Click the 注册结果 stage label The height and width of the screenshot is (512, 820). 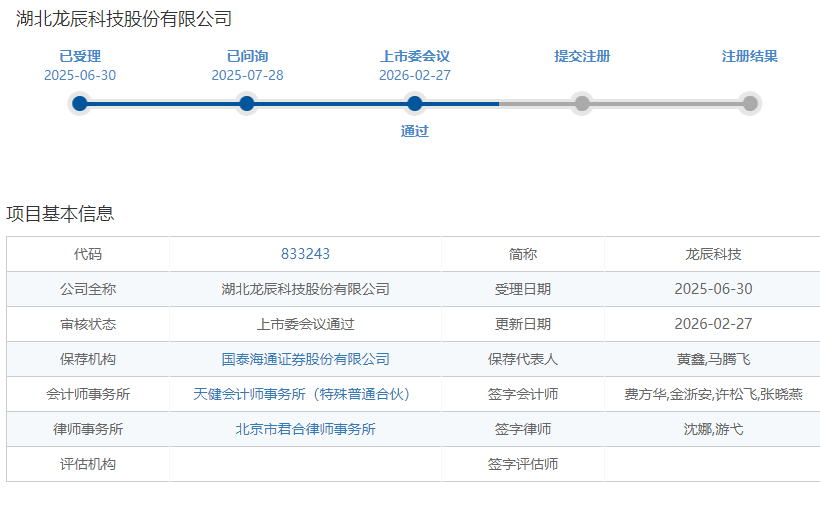click(x=750, y=56)
